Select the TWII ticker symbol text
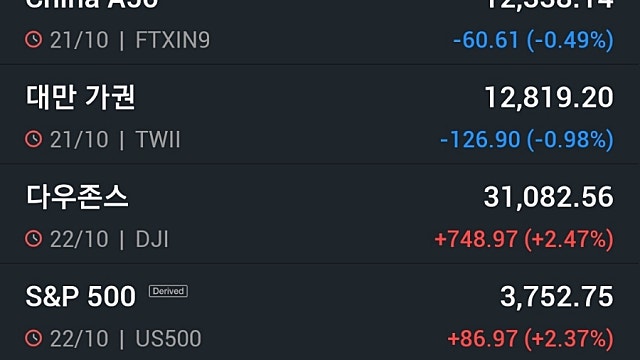Image resolution: width=640 pixels, height=360 pixels. pos(158,140)
